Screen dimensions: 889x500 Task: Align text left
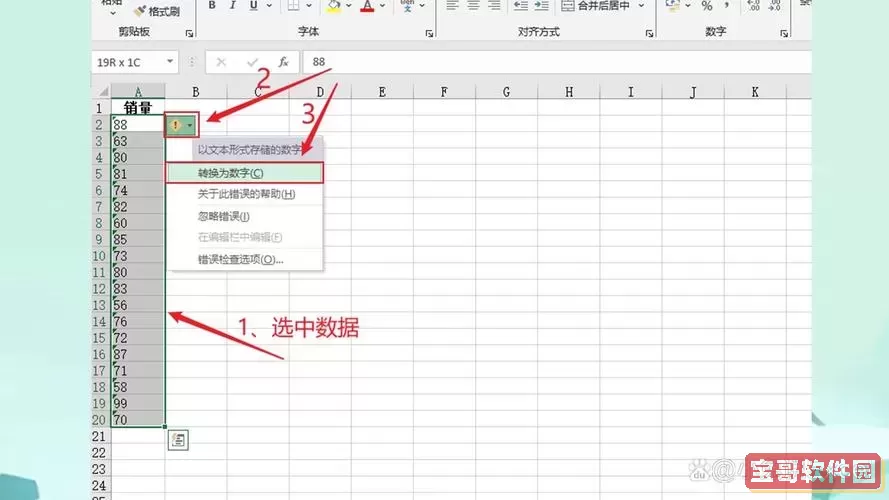(x=452, y=6)
